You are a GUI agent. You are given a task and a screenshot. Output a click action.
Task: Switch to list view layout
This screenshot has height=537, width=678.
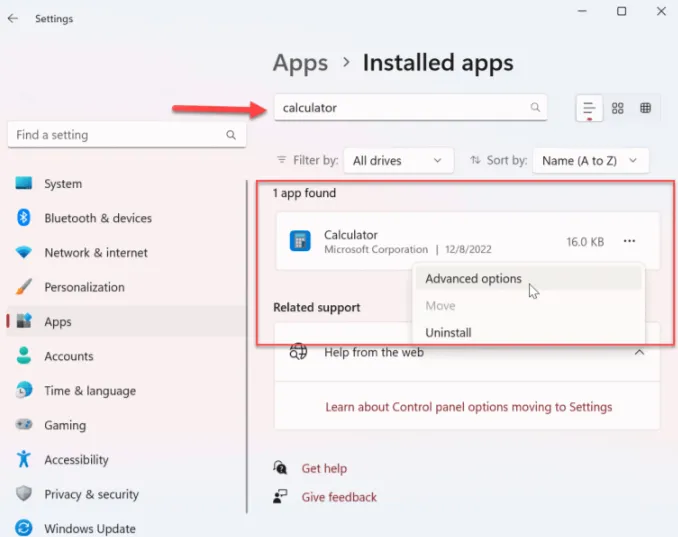point(590,108)
